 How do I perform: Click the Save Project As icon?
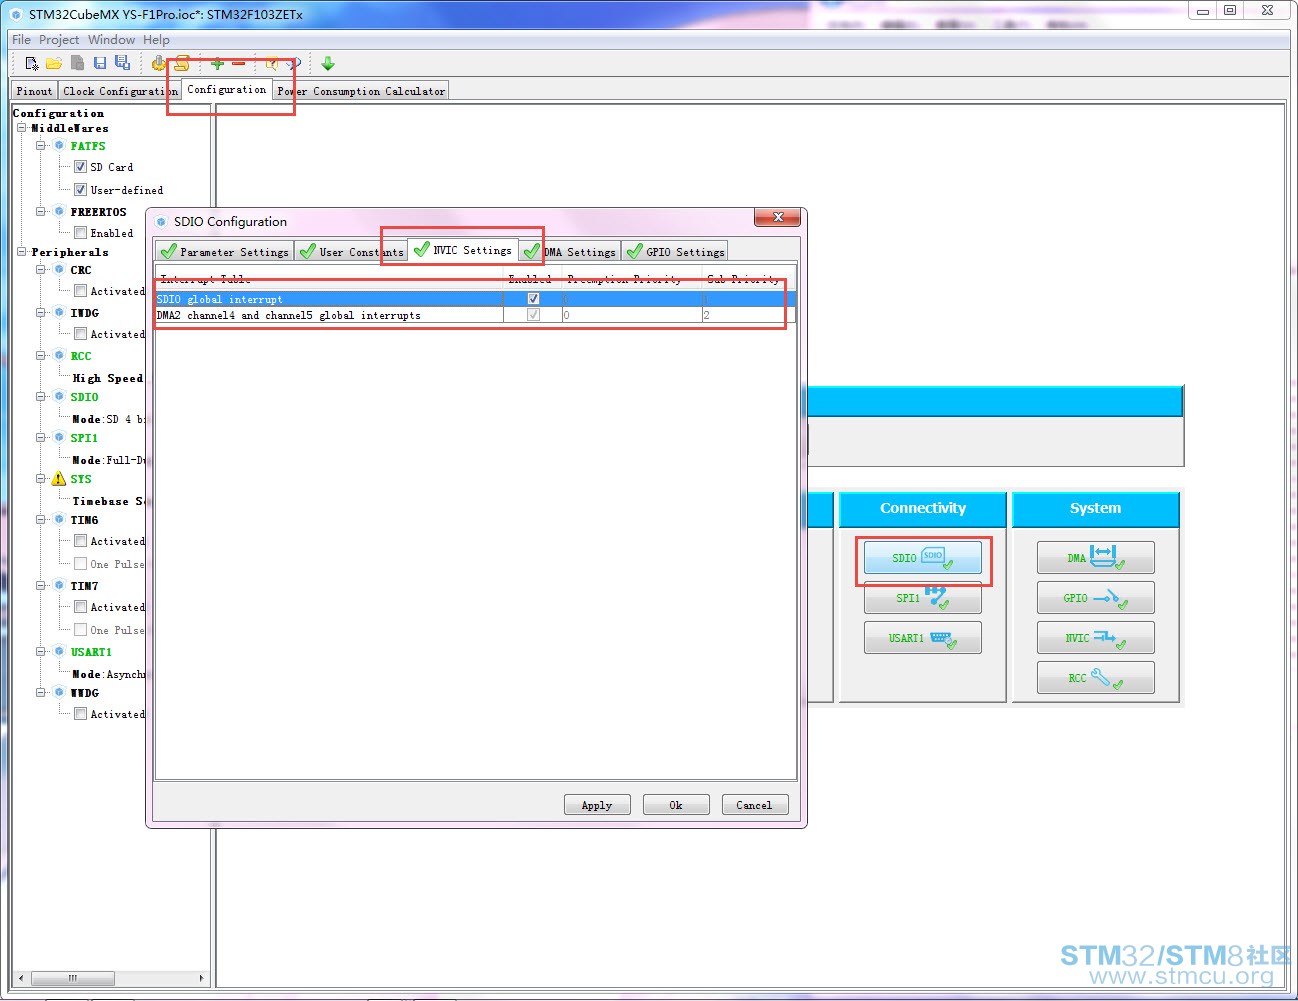coord(122,64)
